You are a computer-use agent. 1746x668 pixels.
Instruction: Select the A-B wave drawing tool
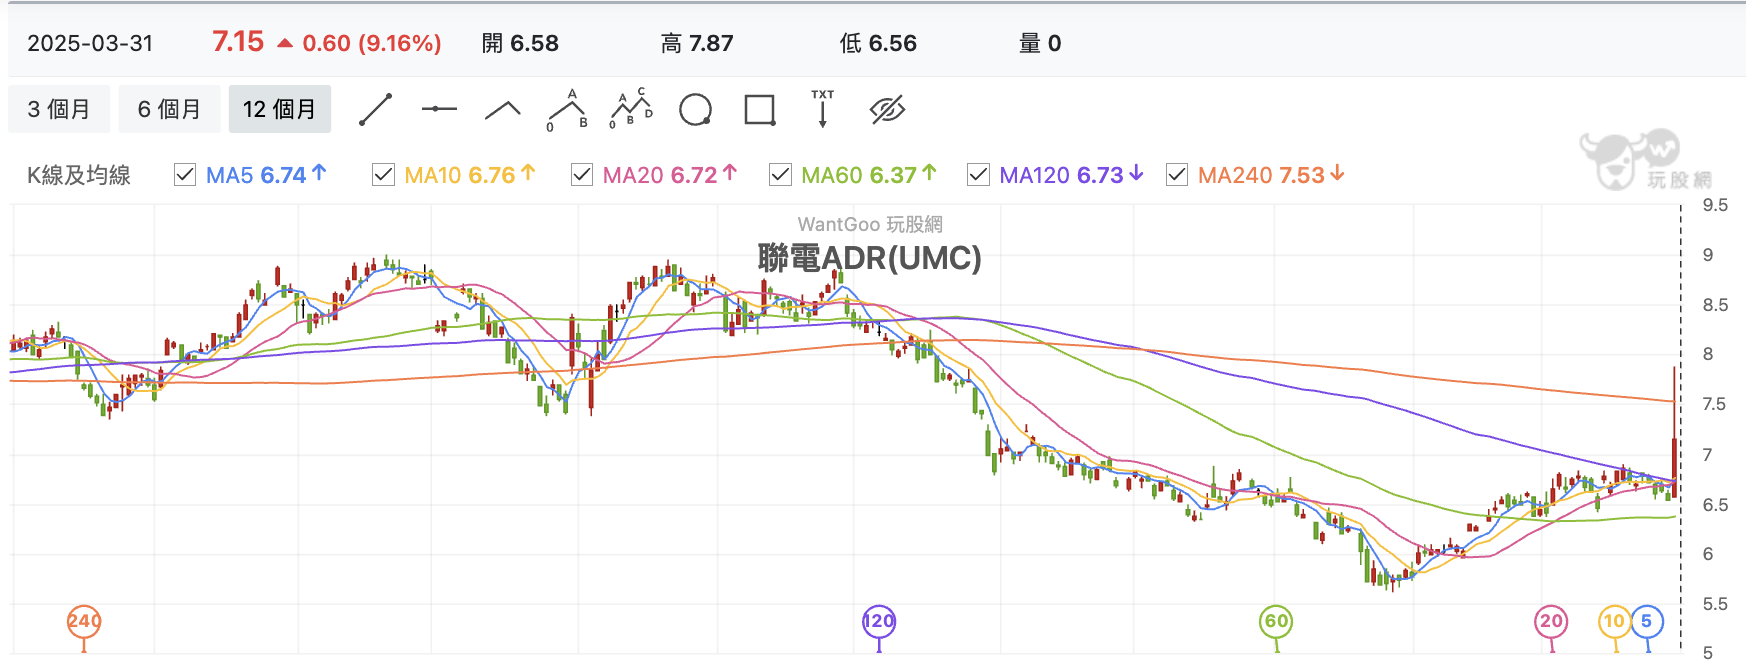pyautogui.click(x=567, y=109)
